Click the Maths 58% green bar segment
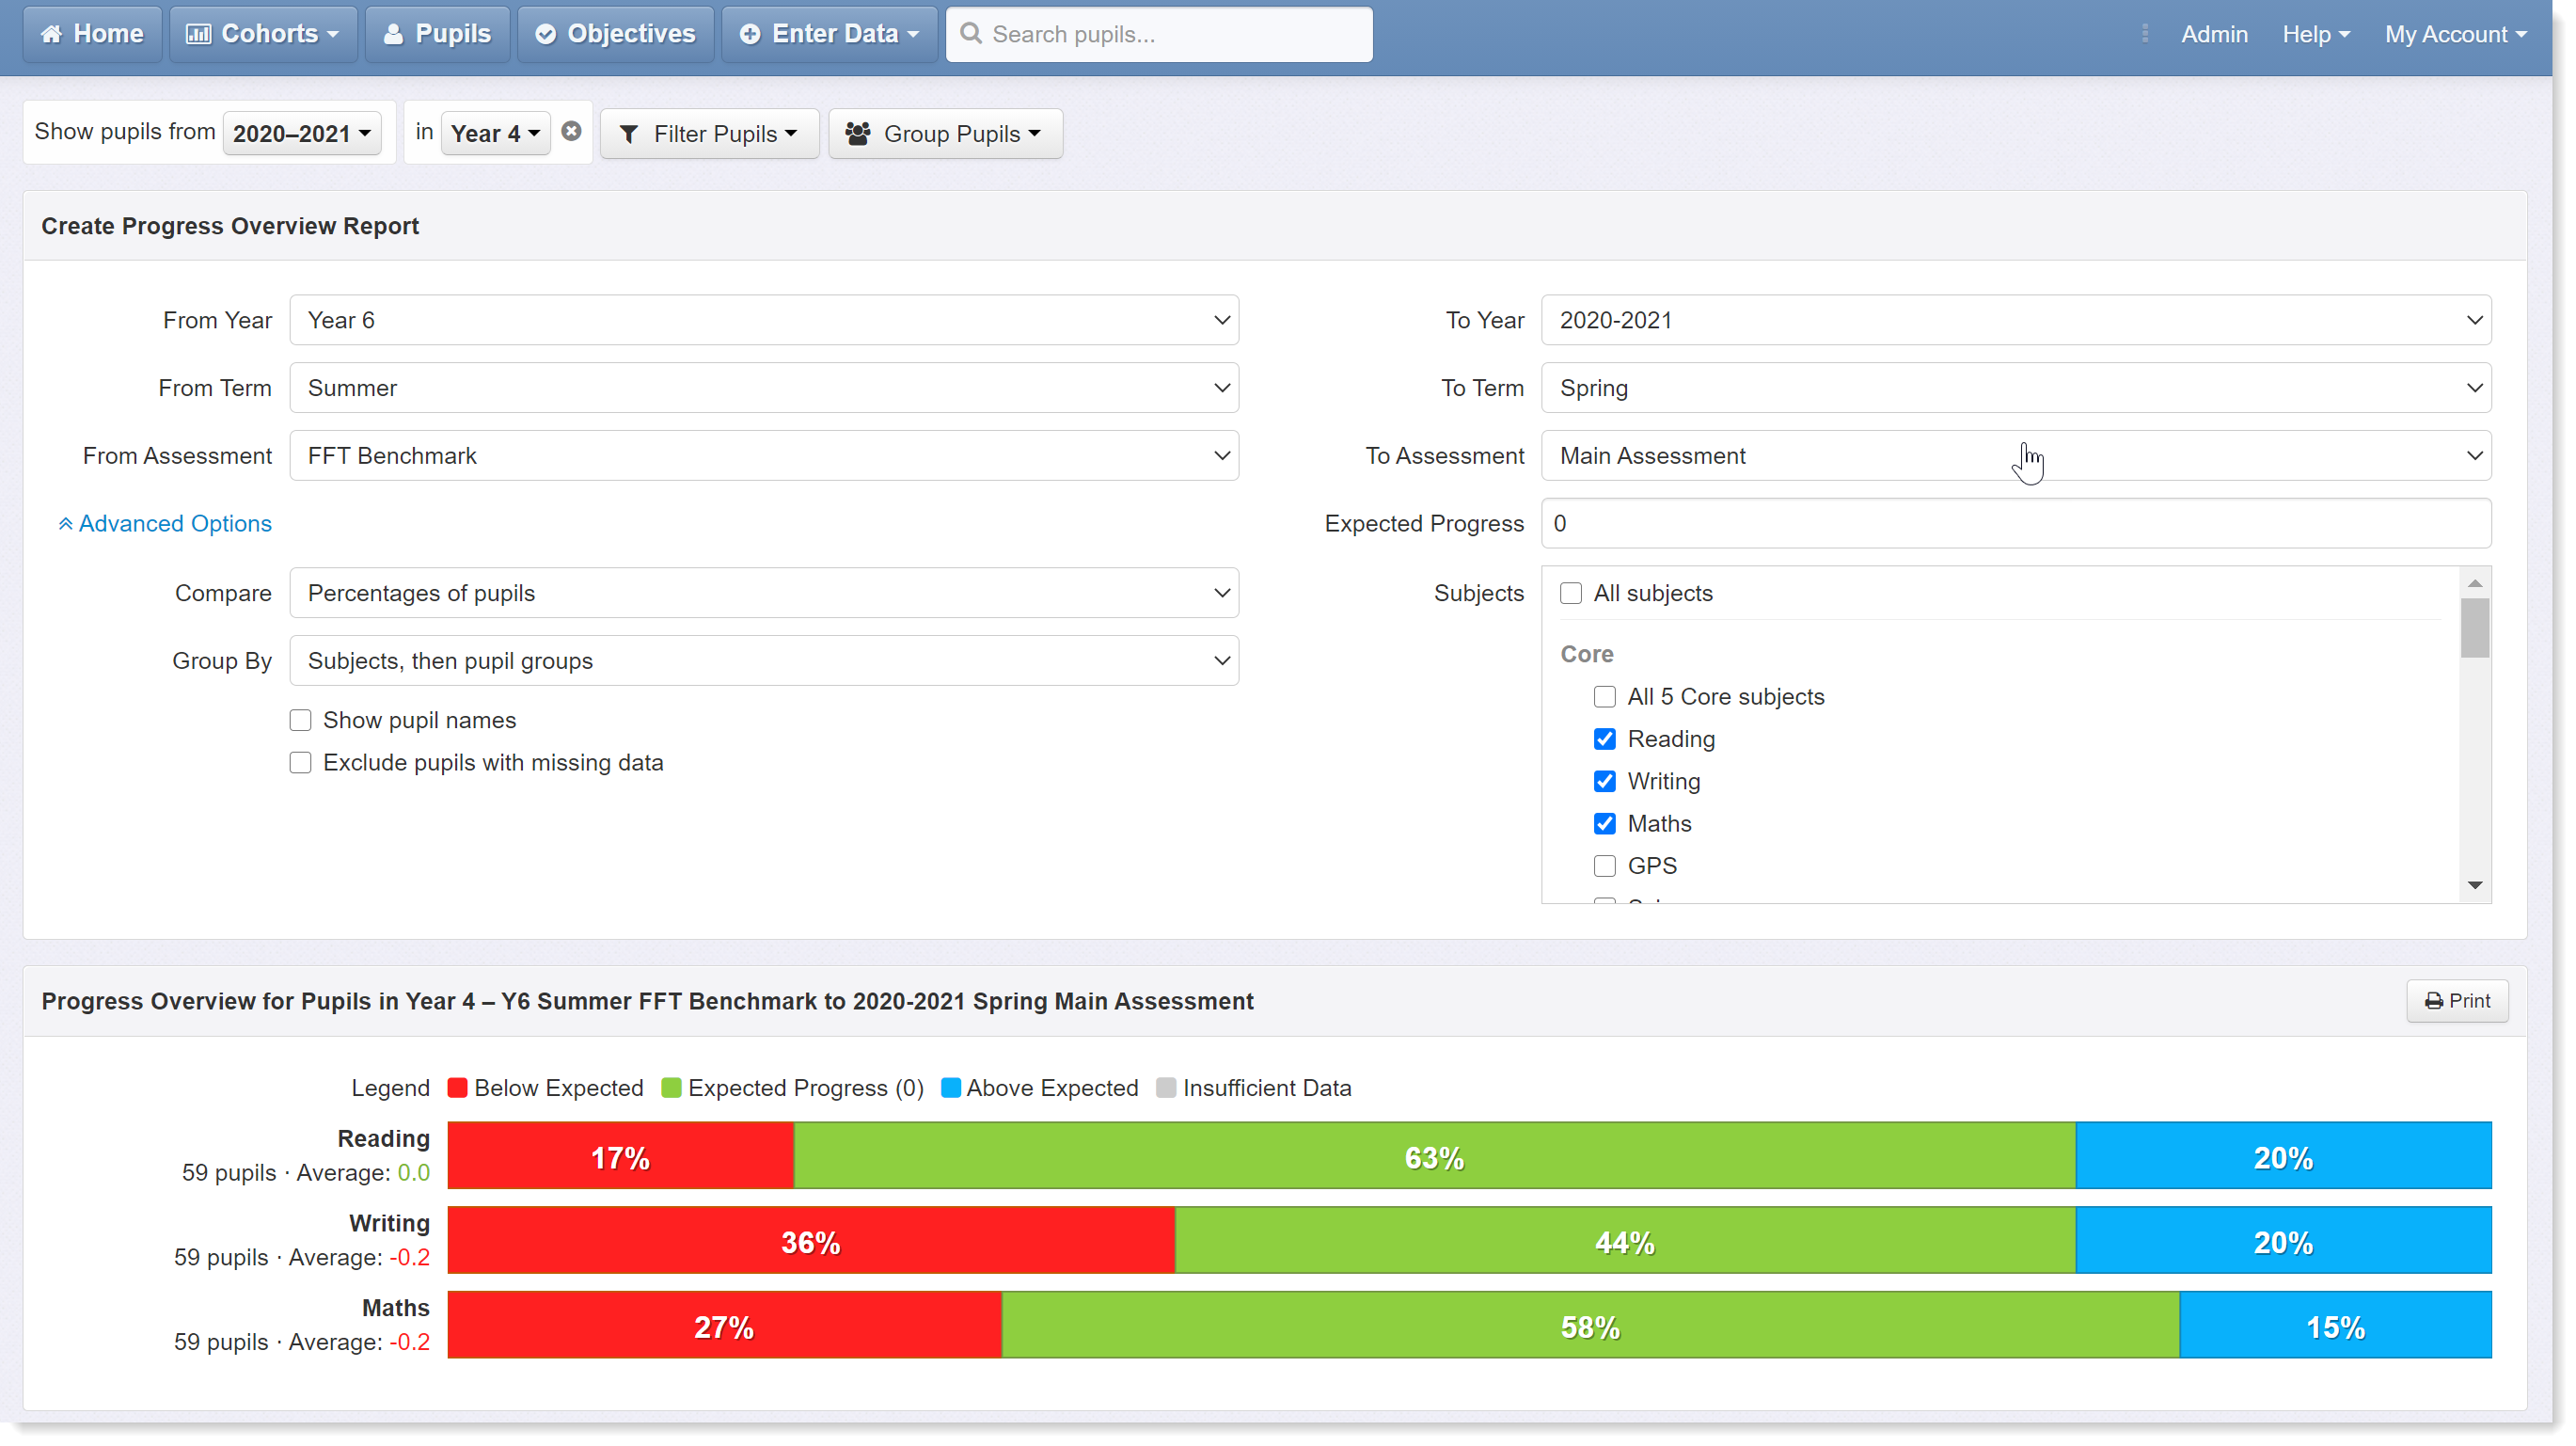 pyautogui.click(x=1591, y=1325)
